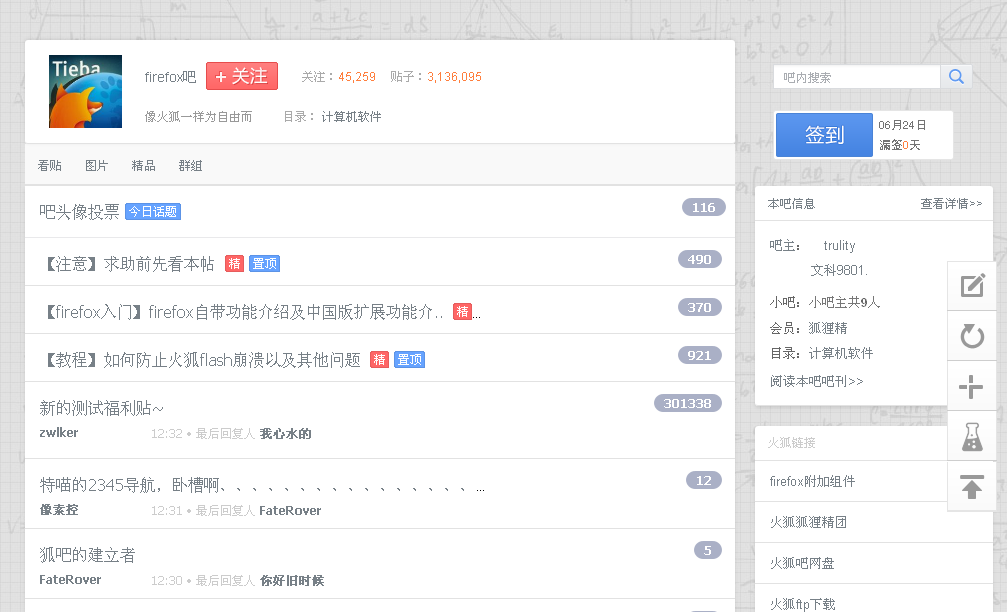Click the magnifier search icon
Viewport: 1007px width, 612px height.
[956, 77]
